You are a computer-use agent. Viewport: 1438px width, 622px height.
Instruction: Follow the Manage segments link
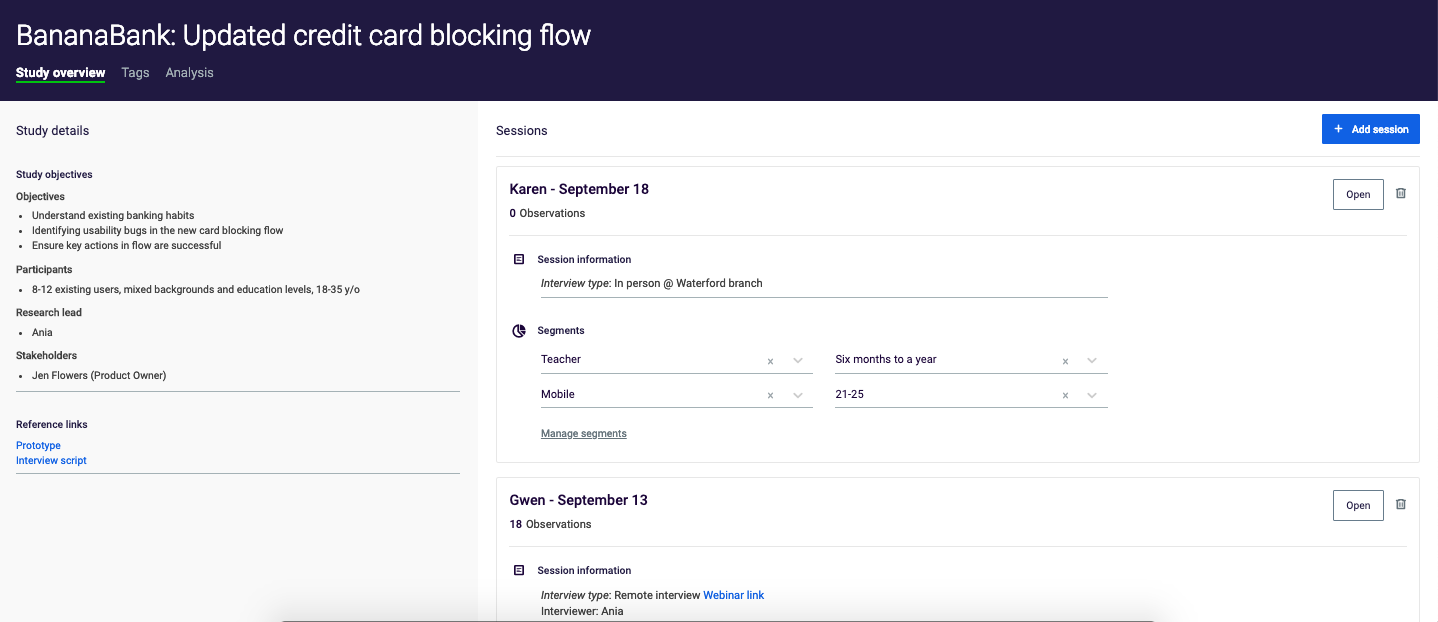click(x=584, y=434)
